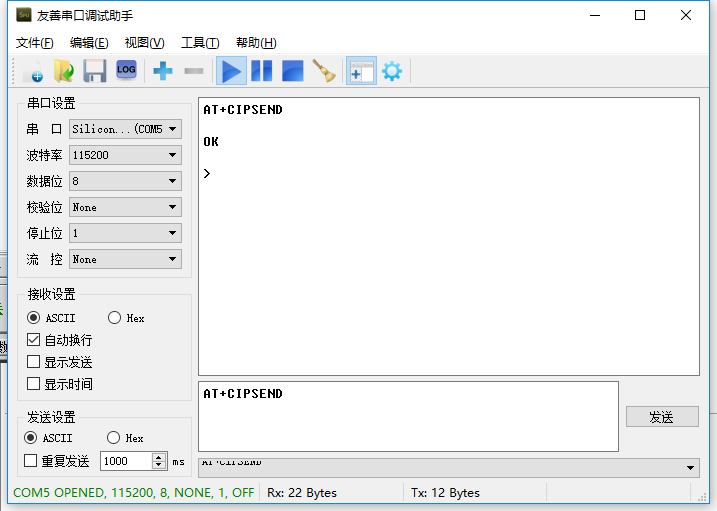Click inside the receive output area
The height and width of the screenshot is (511, 717).
point(449,236)
